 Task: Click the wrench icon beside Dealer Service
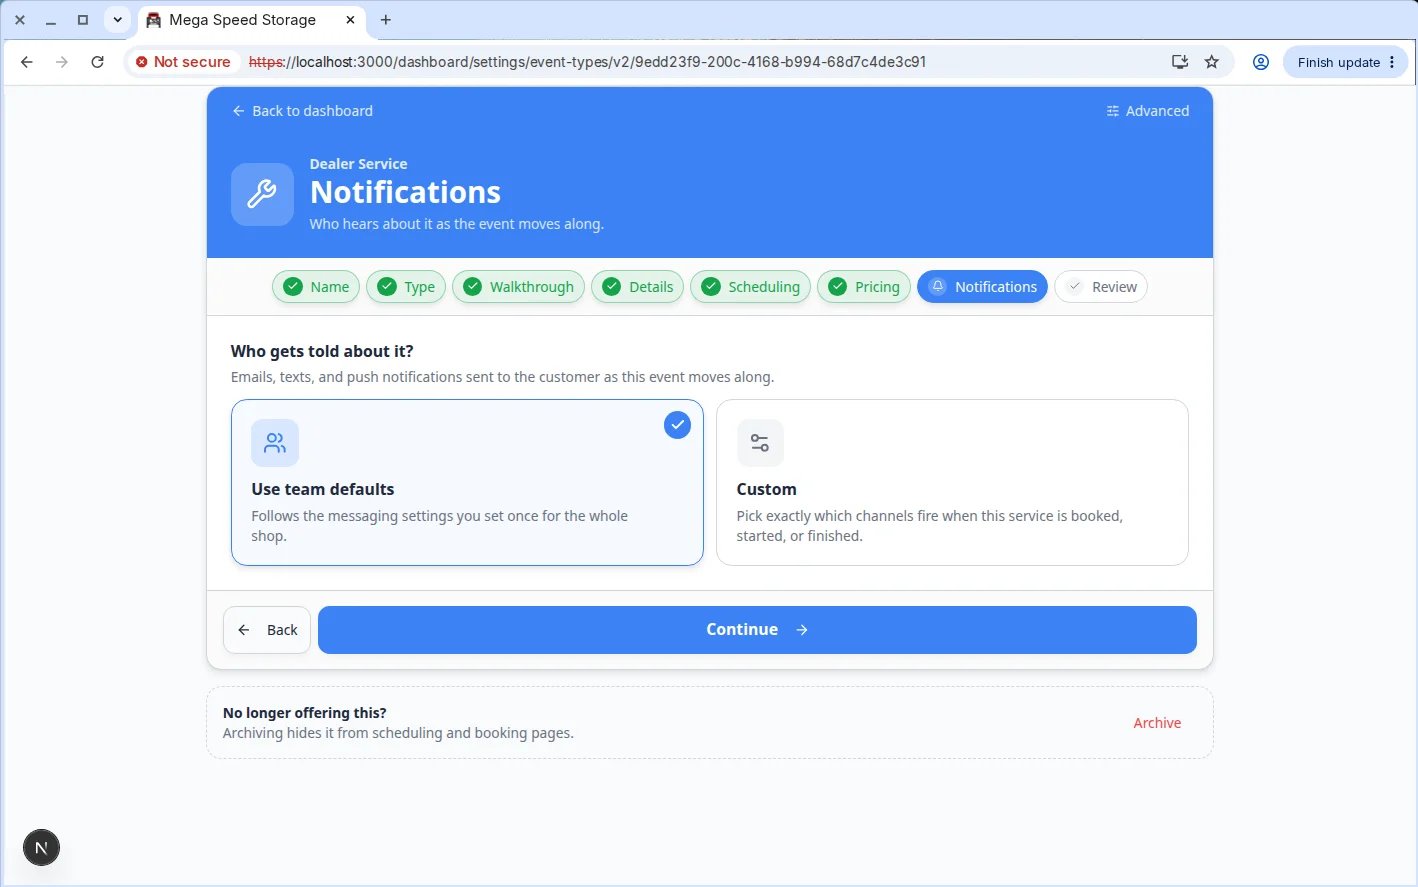(262, 194)
